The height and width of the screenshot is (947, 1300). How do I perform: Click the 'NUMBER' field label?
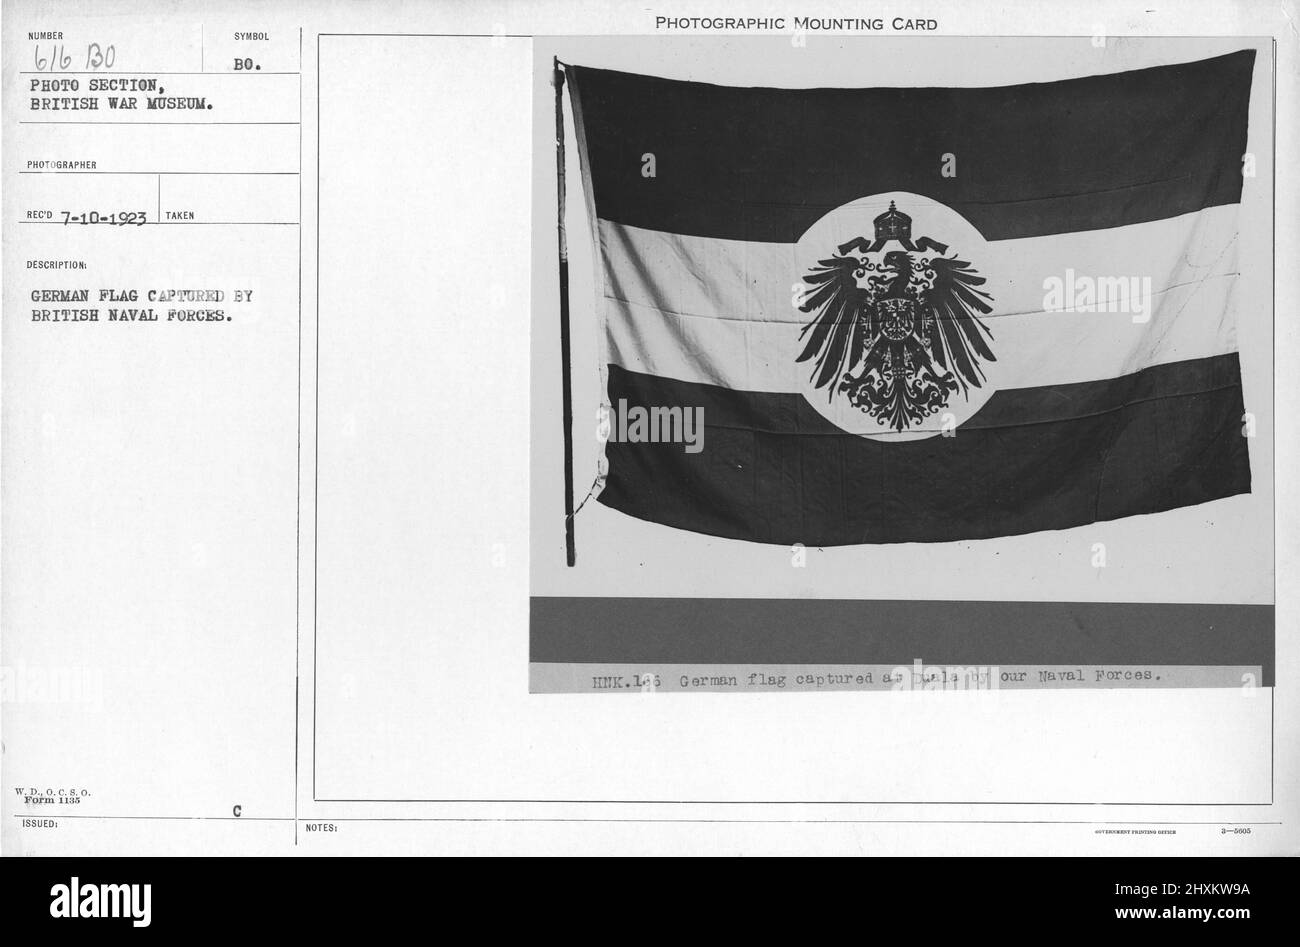tap(45, 35)
